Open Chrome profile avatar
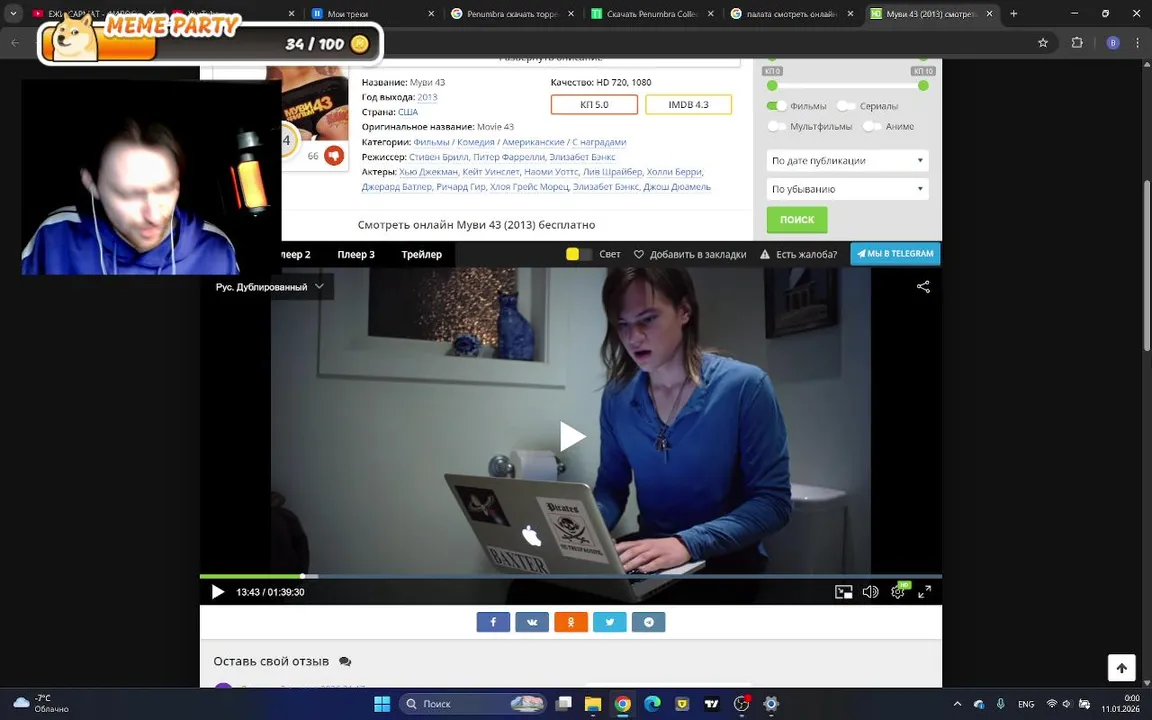The height and width of the screenshot is (720, 1152). click(1113, 43)
